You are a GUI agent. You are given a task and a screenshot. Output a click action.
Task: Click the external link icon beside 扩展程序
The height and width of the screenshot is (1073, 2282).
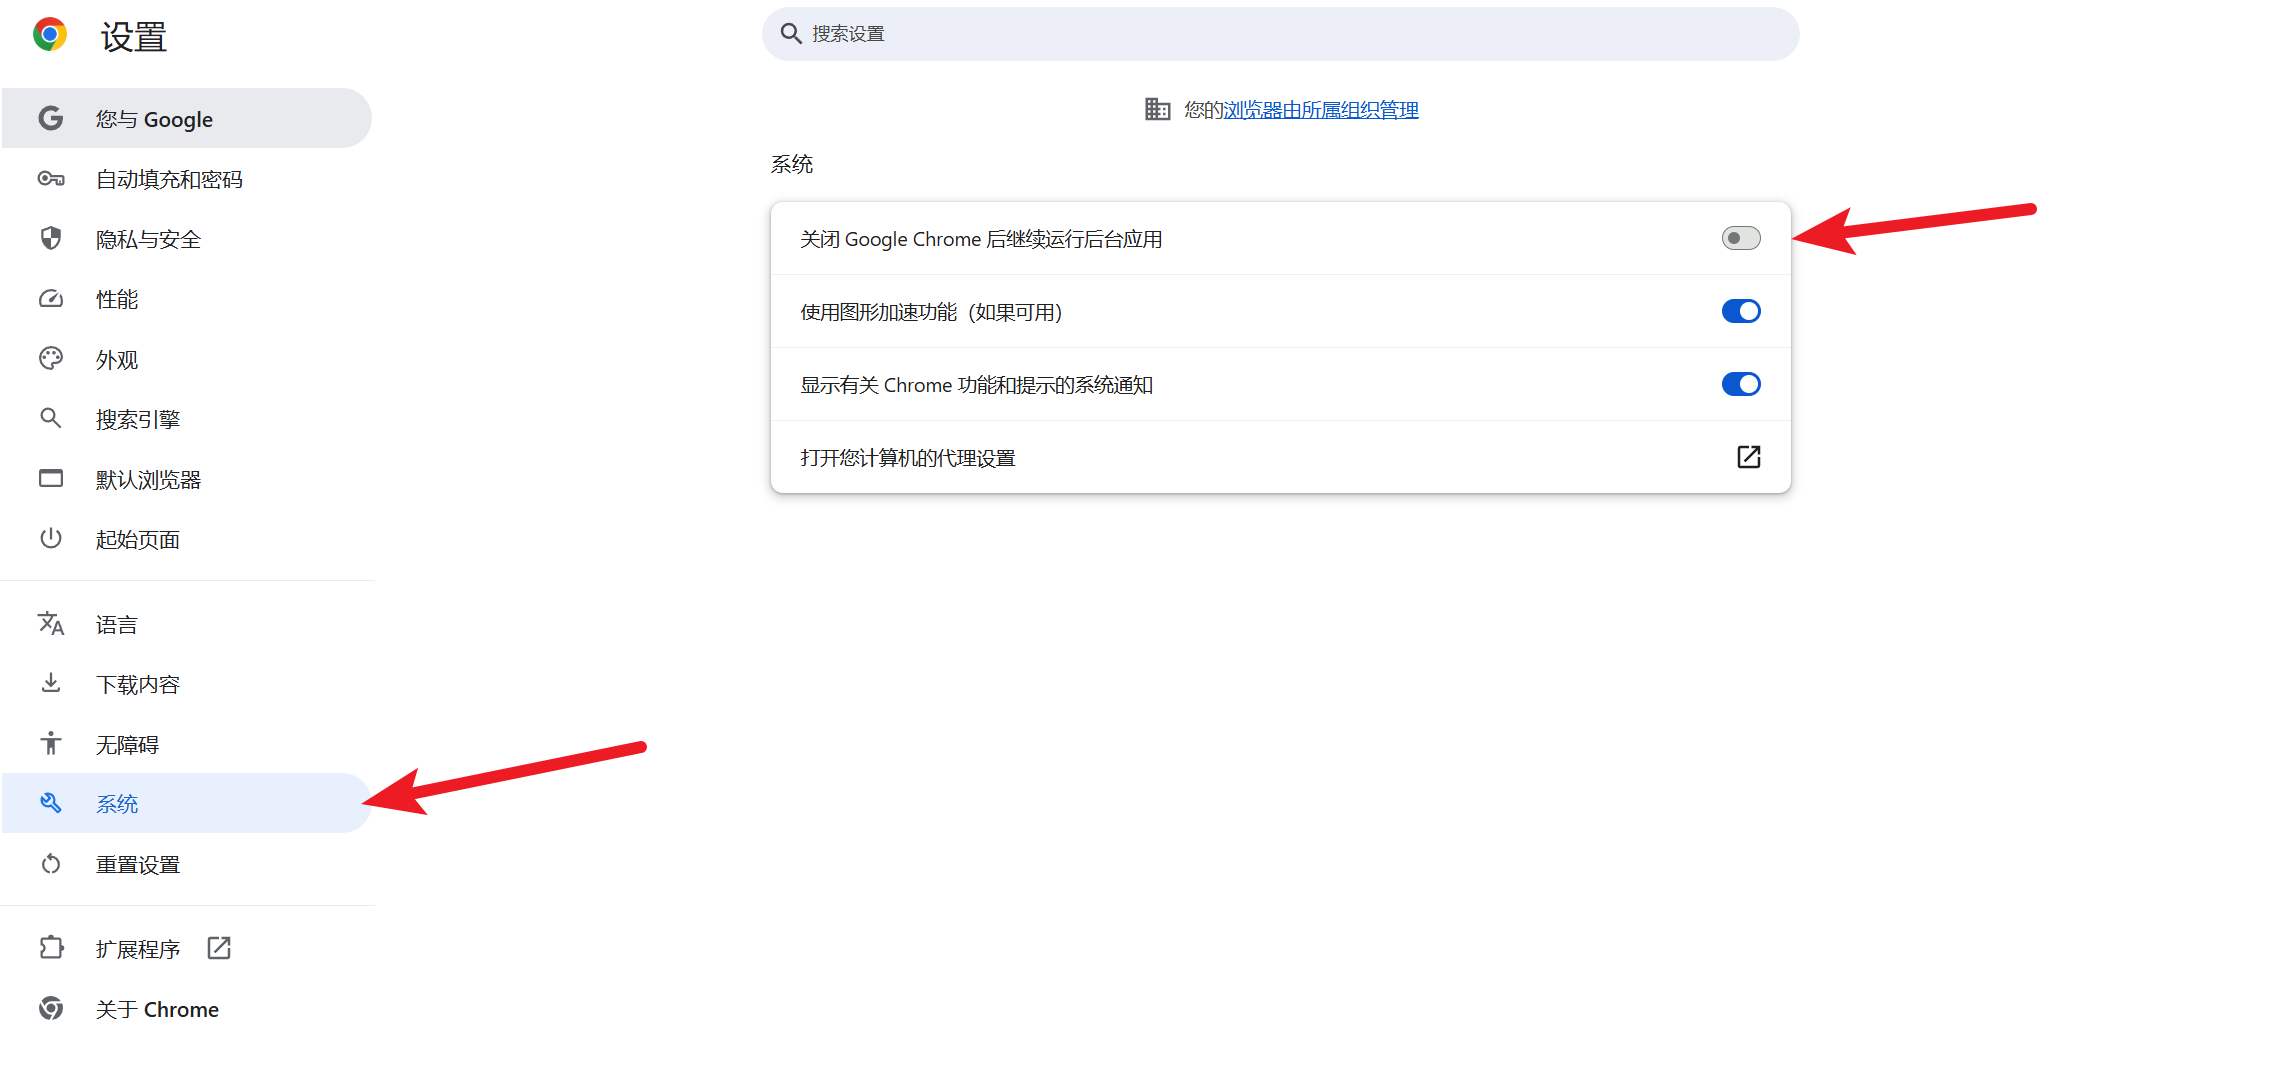[219, 948]
